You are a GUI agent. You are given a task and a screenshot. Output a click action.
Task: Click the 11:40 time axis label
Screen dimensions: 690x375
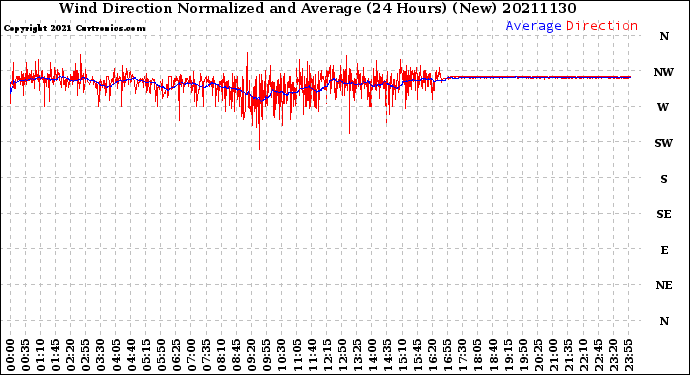pyautogui.click(x=312, y=355)
